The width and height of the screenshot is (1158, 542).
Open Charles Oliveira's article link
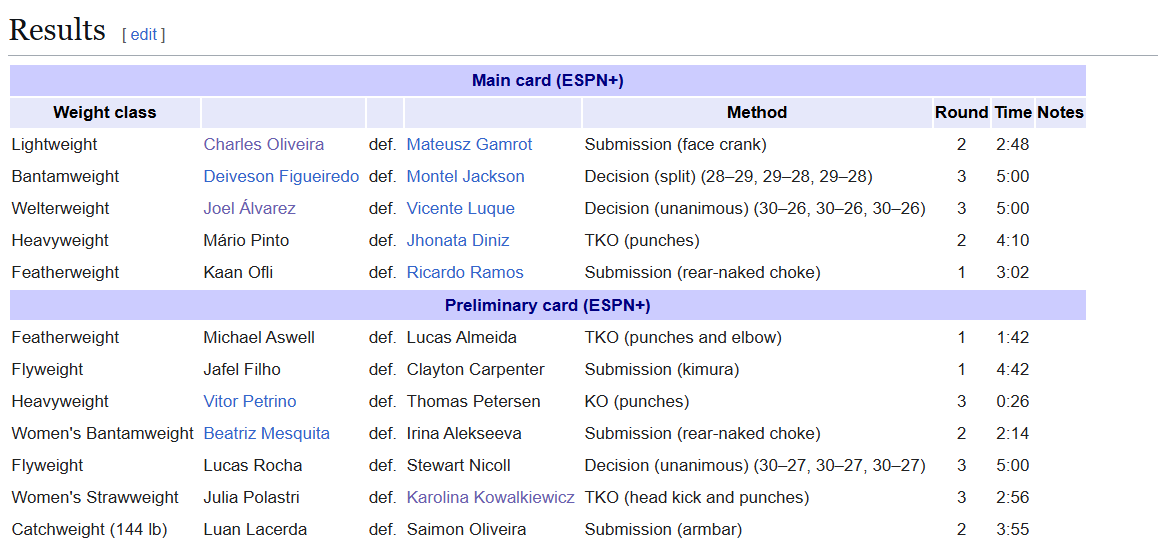263,144
